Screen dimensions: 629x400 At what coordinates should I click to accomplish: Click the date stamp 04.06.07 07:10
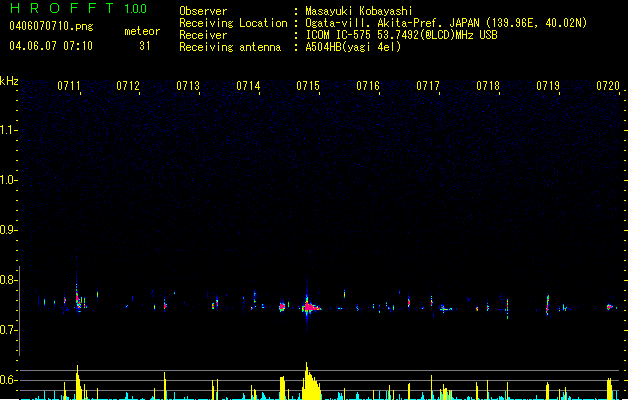(51, 46)
